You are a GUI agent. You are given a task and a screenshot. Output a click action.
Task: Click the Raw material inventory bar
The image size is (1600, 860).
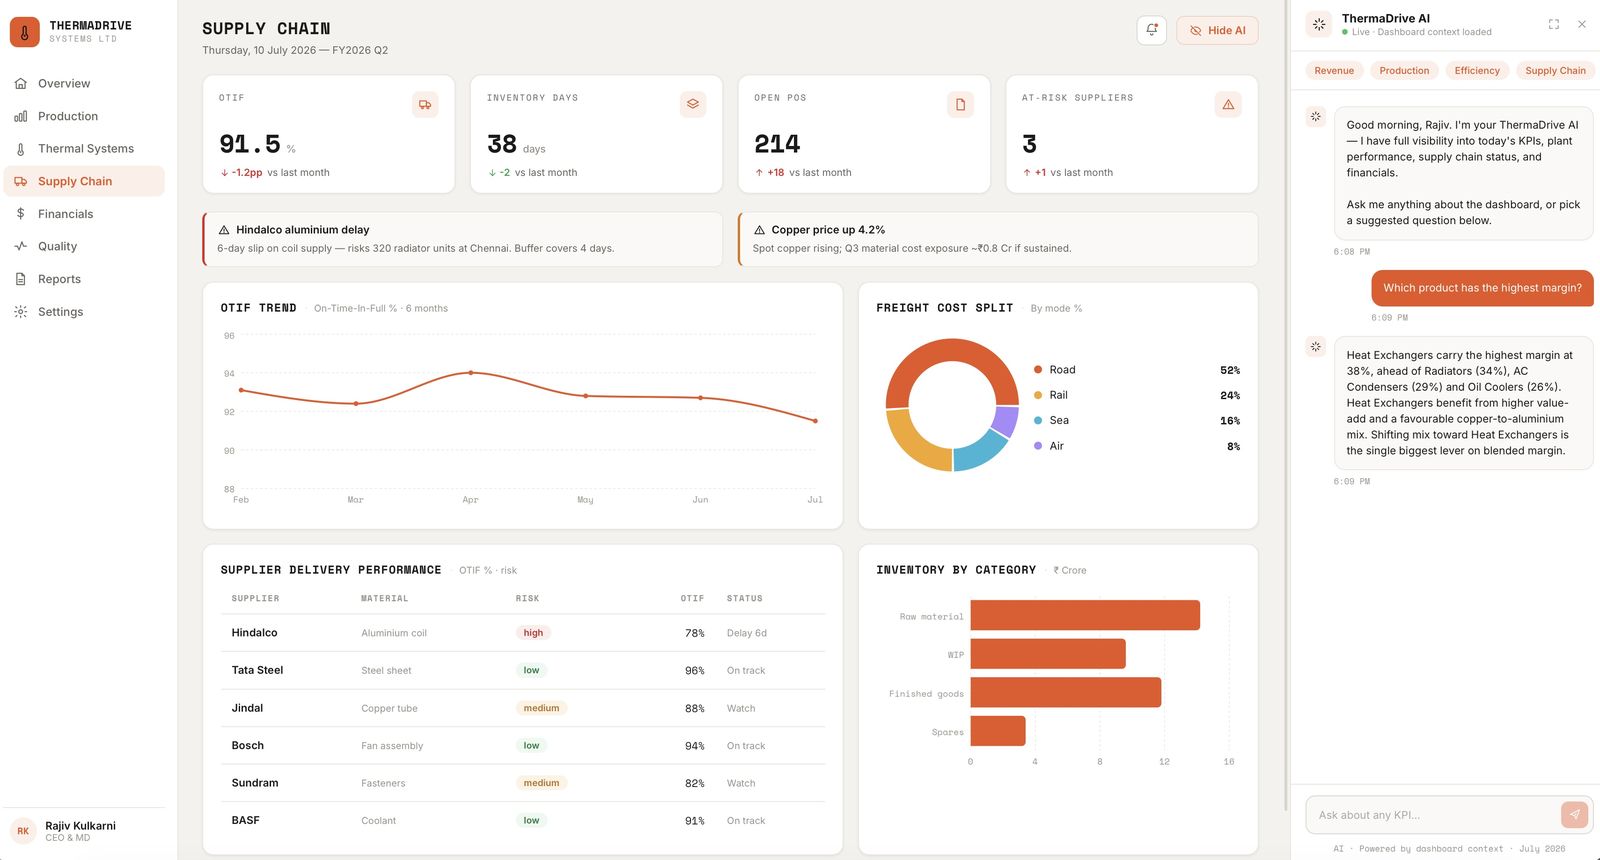[1085, 615]
